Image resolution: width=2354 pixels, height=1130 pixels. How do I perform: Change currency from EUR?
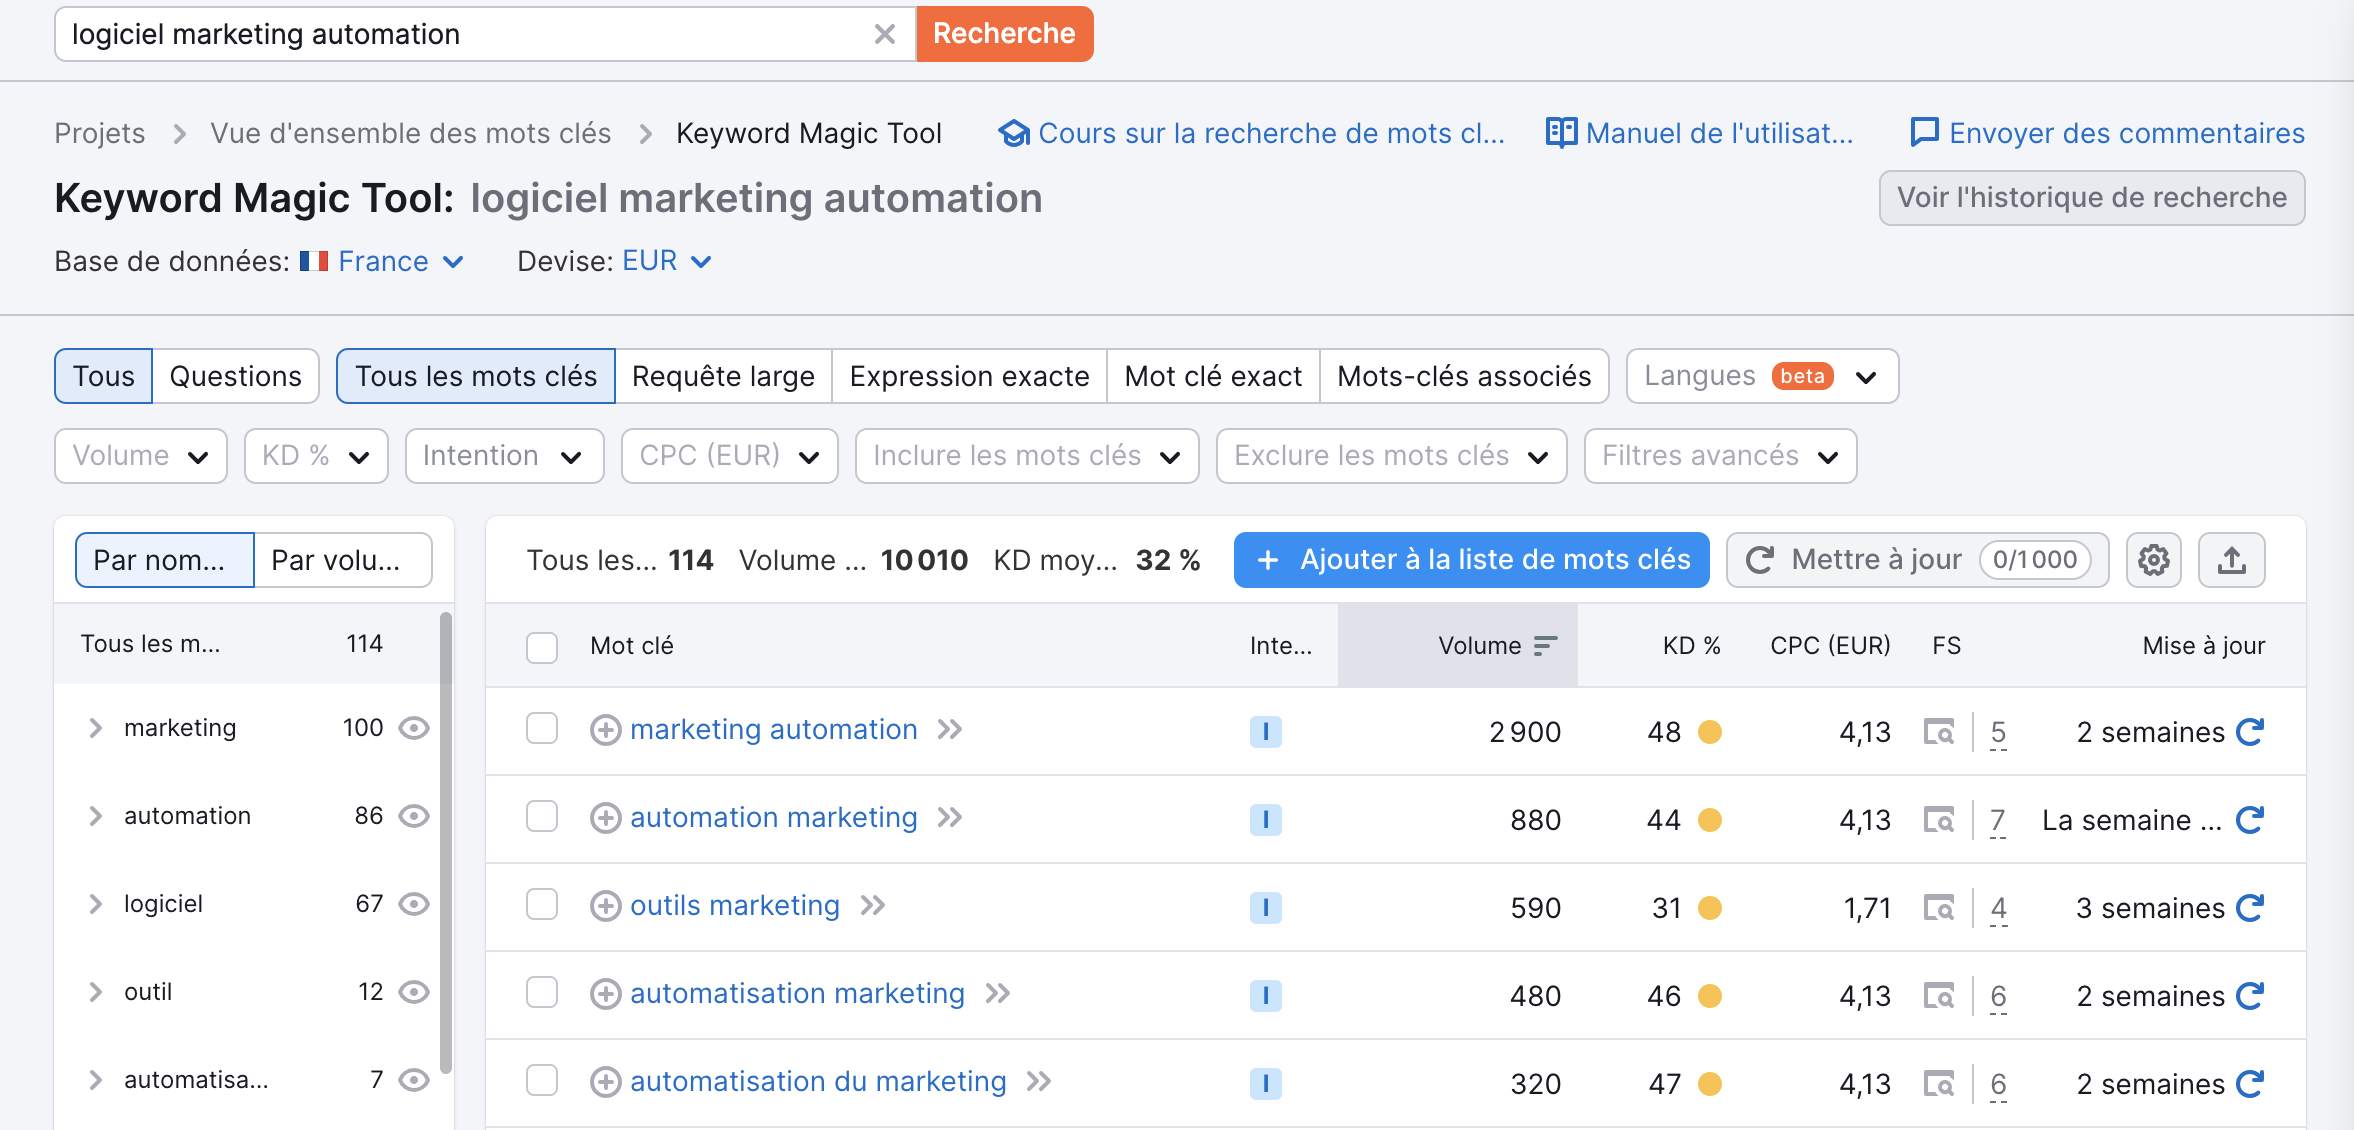pyautogui.click(x=667, y=262)
